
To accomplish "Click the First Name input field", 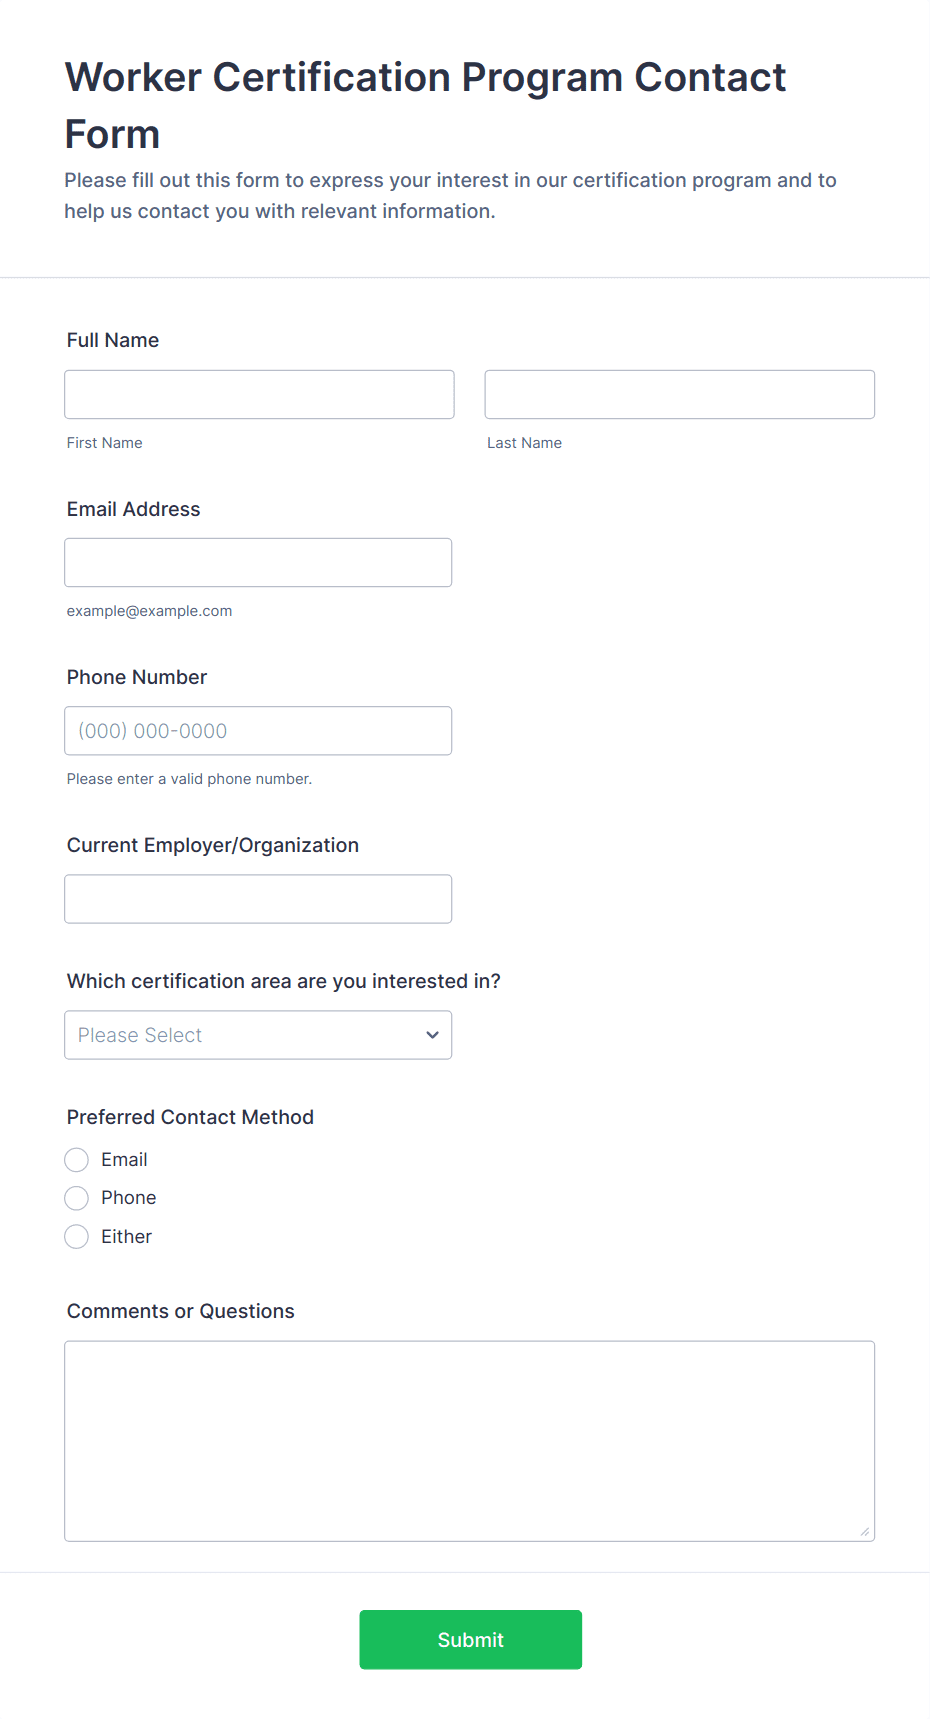I will (x=259, y=394).
